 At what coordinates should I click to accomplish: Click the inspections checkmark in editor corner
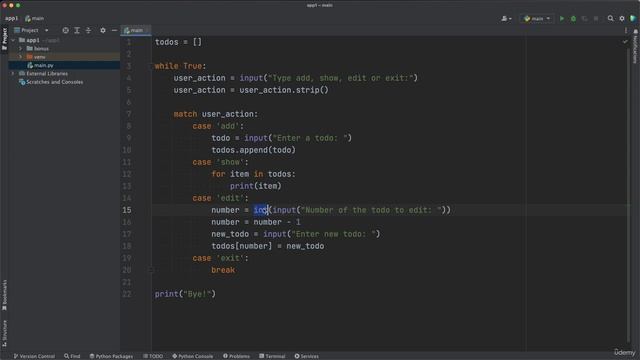625,42
